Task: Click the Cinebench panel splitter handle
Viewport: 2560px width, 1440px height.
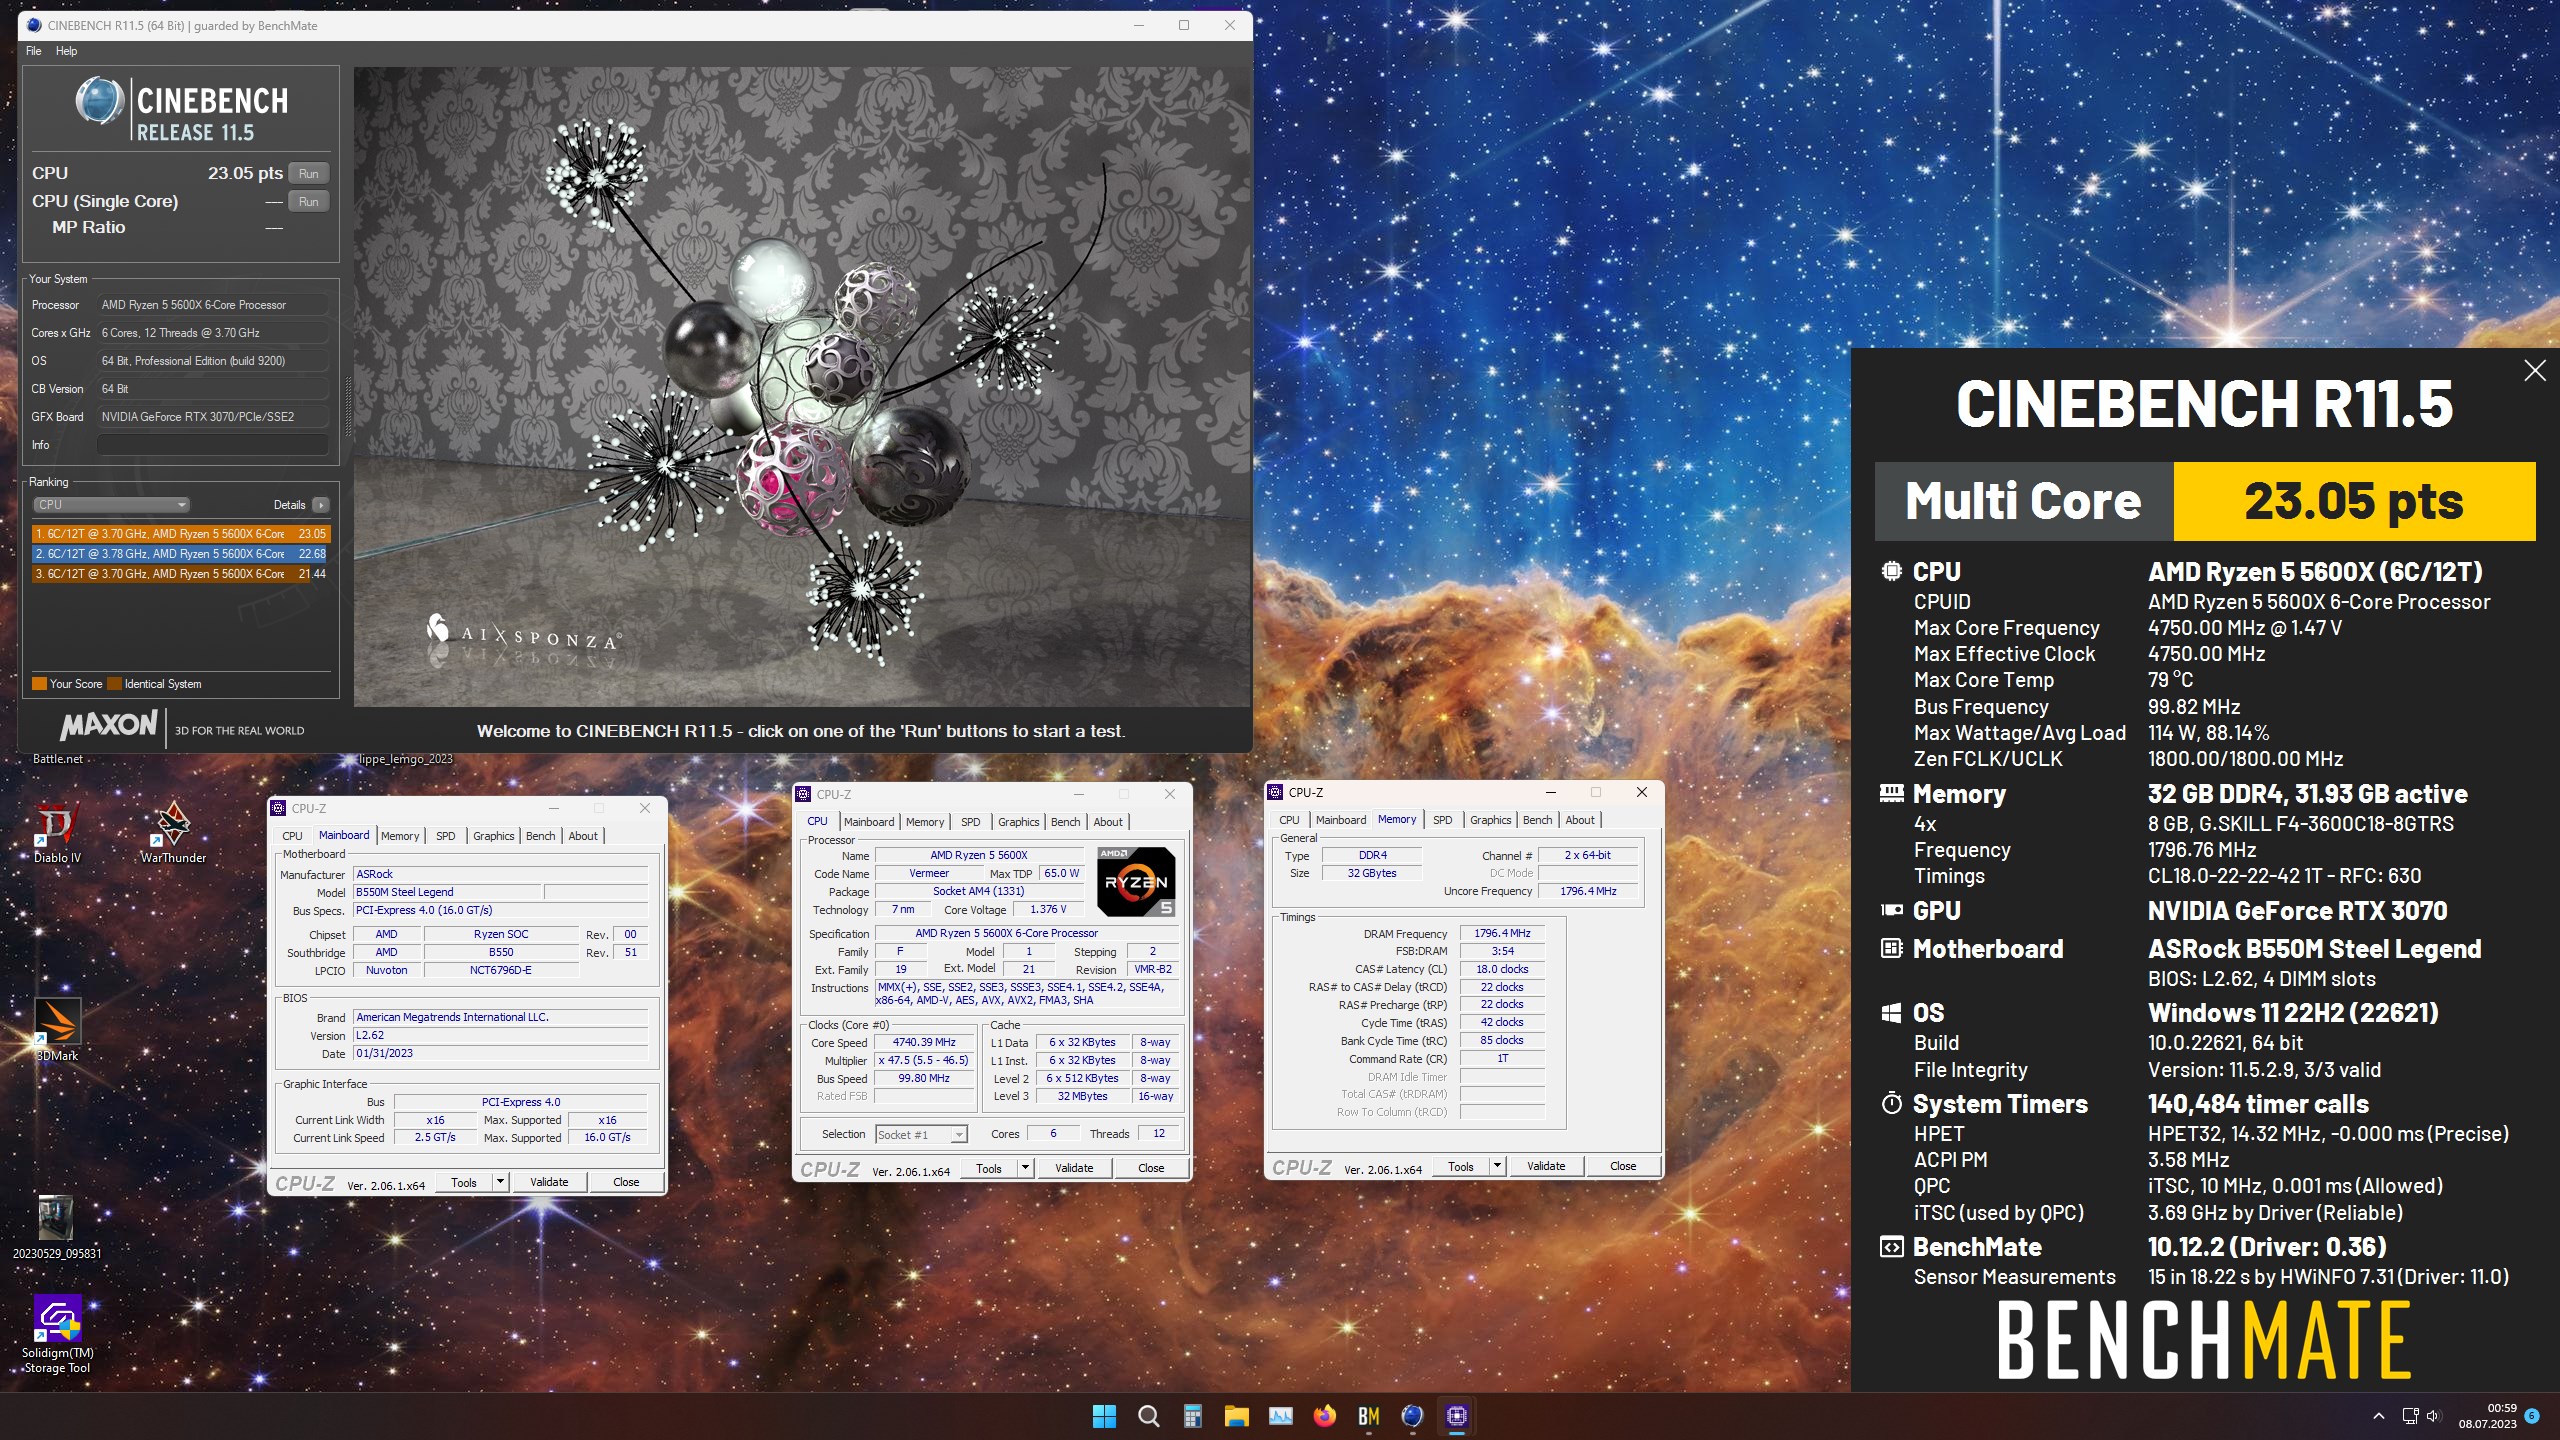Action: click(x=347, y=406)
